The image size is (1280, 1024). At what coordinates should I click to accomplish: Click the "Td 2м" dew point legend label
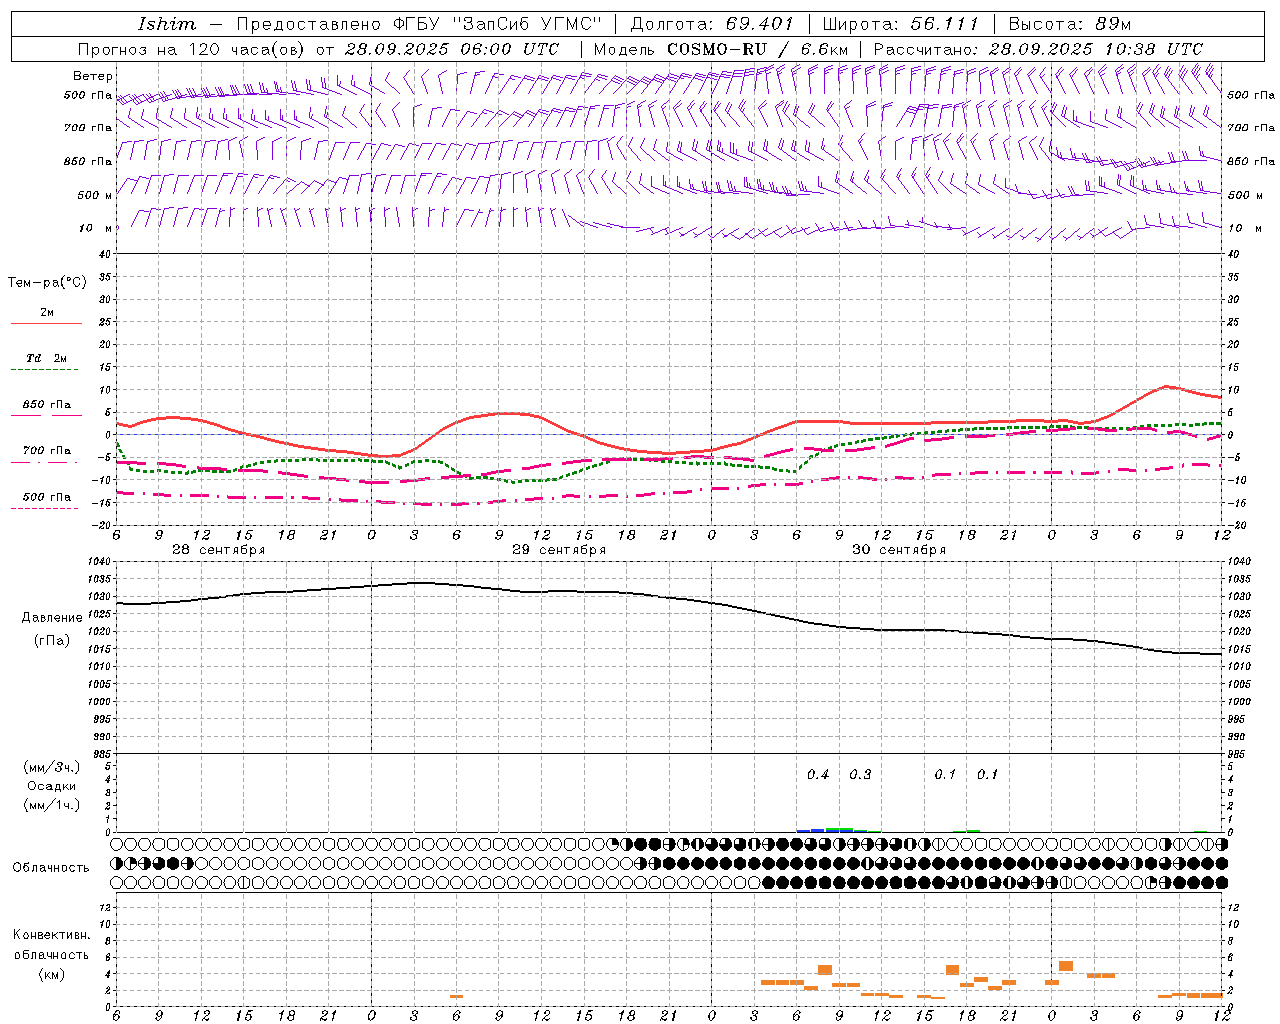[x=46, y=358]
